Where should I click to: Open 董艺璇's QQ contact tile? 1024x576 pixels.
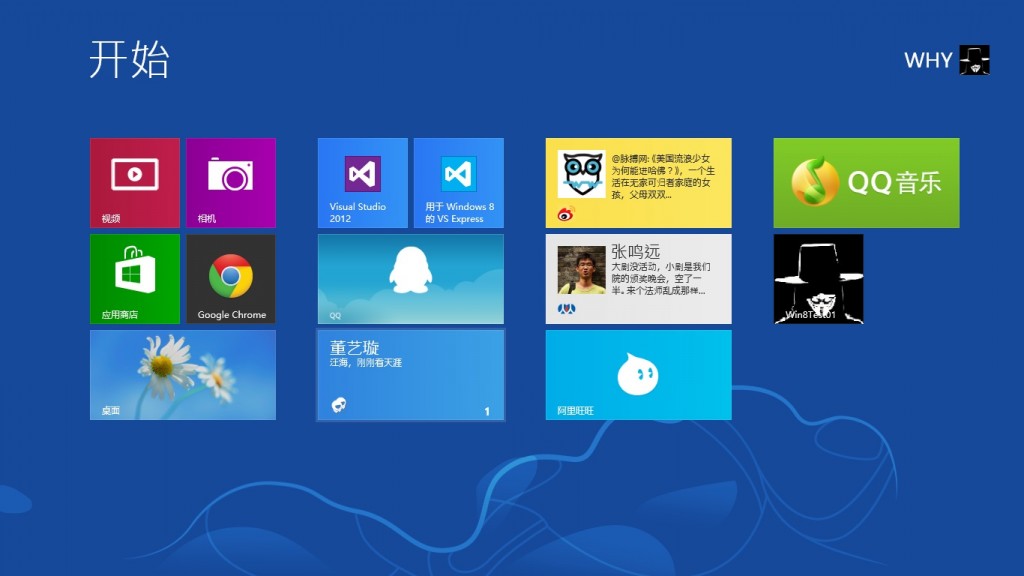[410, 375]
